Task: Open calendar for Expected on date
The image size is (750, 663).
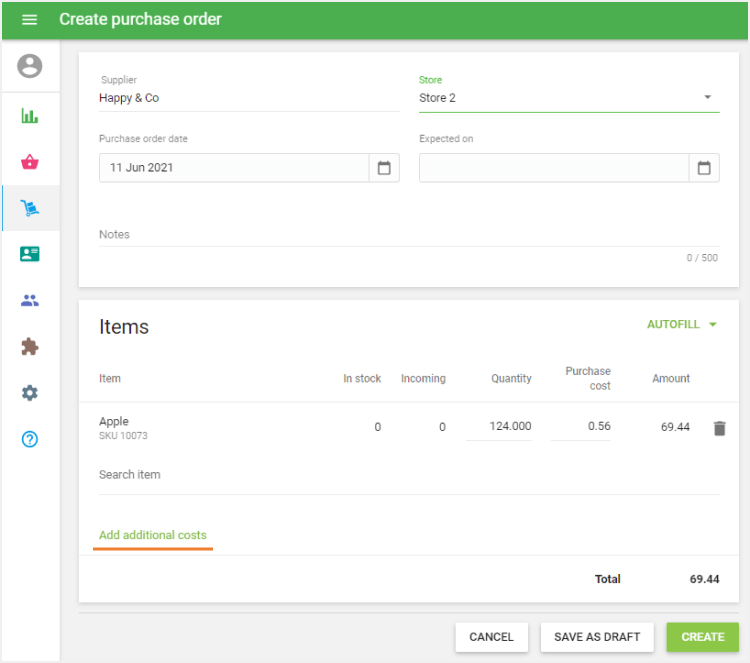Action: tap(704, 168)
